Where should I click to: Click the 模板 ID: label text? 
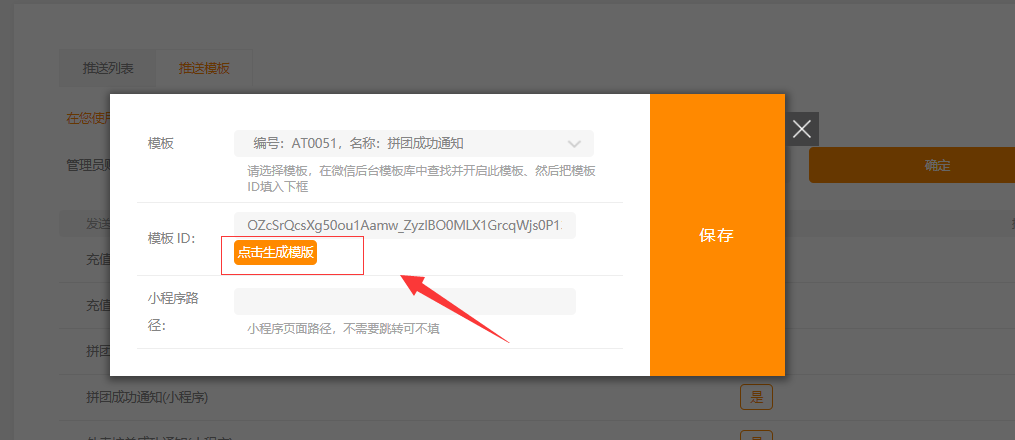tap(171, 238)
